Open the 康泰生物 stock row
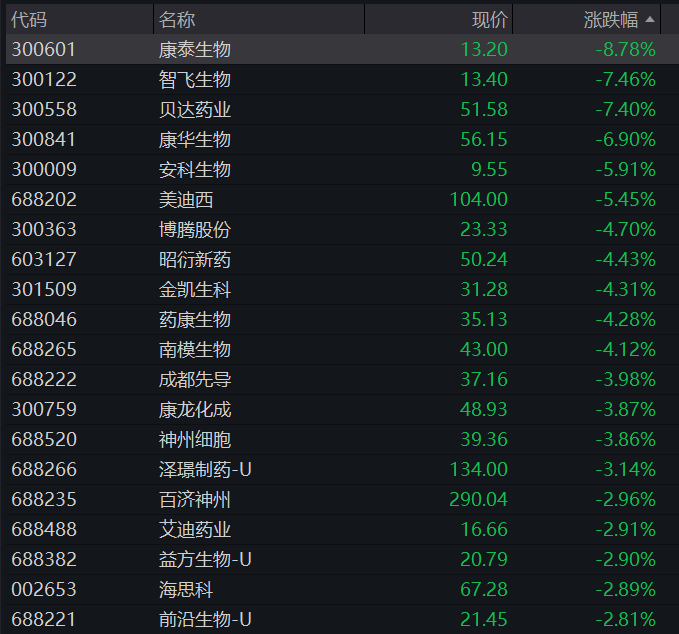Viewport: 679px width, 634px height. tap(342, 49)
